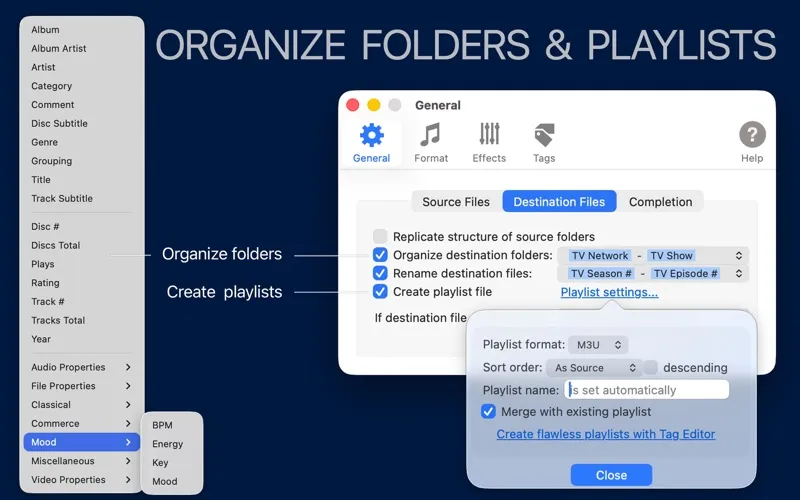
Task: Open the Organize destination folders pattern dropdown
Action: click(653, 255)
